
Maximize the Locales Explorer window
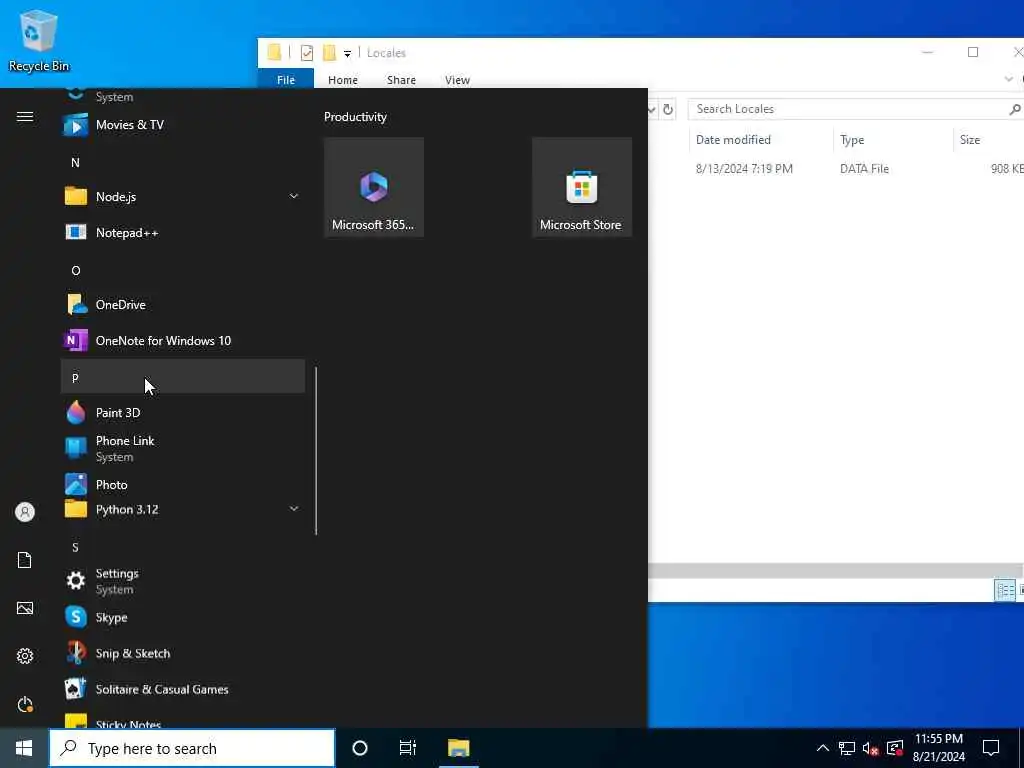[972, 52]
